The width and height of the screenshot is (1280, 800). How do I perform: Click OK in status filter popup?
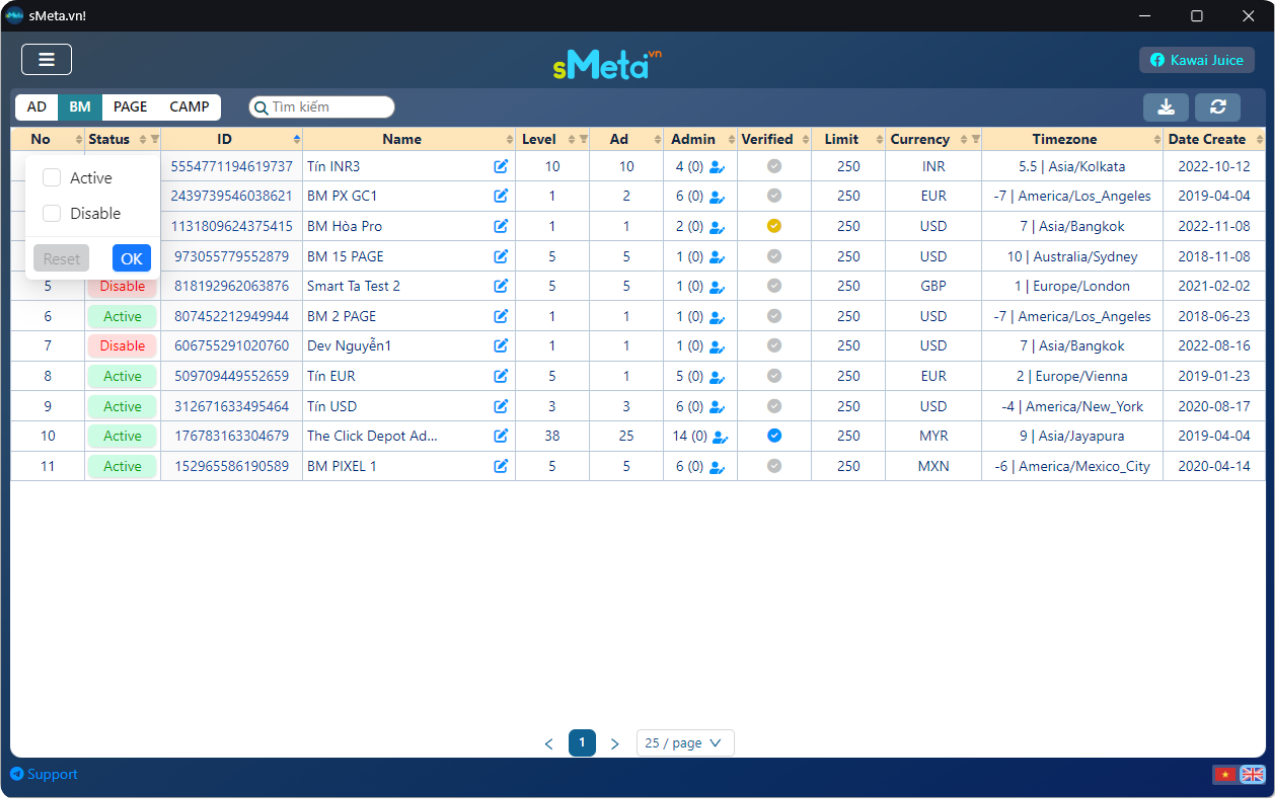click(x=131, y=259)
